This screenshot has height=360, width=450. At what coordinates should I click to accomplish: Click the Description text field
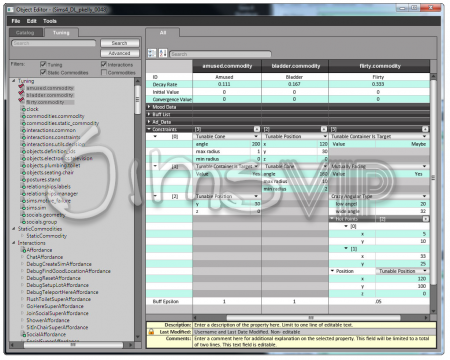(x=315, y=325)
